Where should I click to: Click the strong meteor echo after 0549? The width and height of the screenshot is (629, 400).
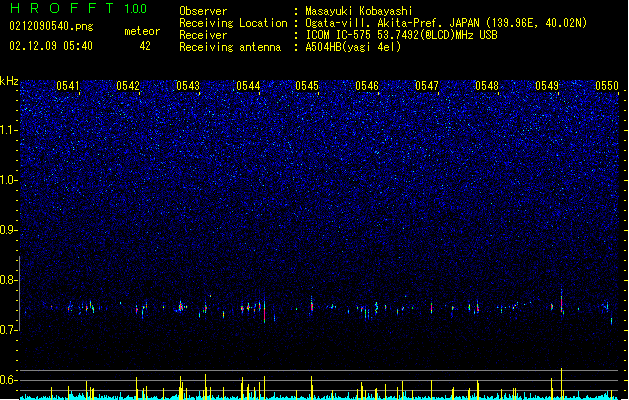(x=562, y=302)
